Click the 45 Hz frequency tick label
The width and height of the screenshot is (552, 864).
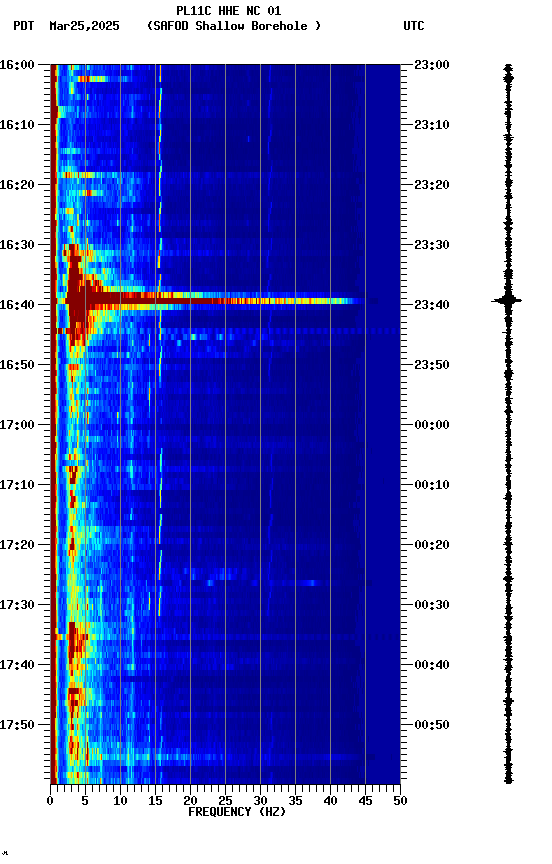point(365,801)
